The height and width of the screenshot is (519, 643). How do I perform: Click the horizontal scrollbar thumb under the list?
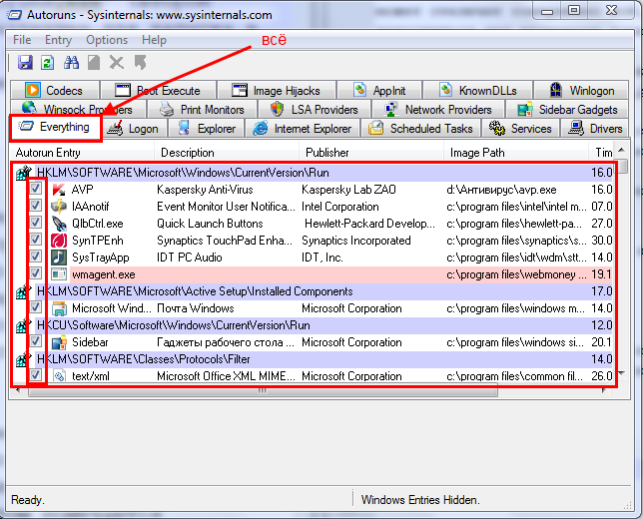point(263,391)
